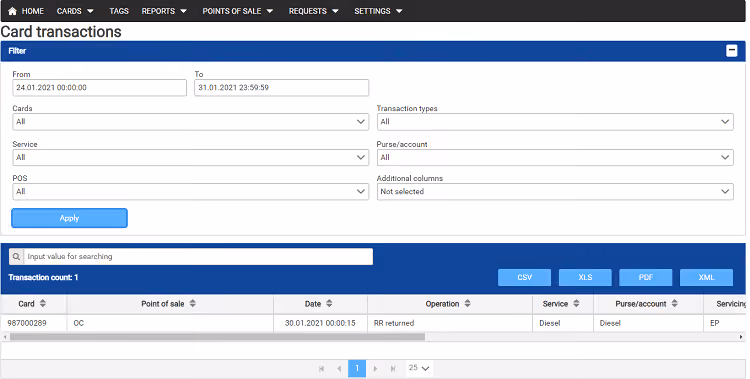
Task: Open the Requests menu
Action: coord(313,11)
